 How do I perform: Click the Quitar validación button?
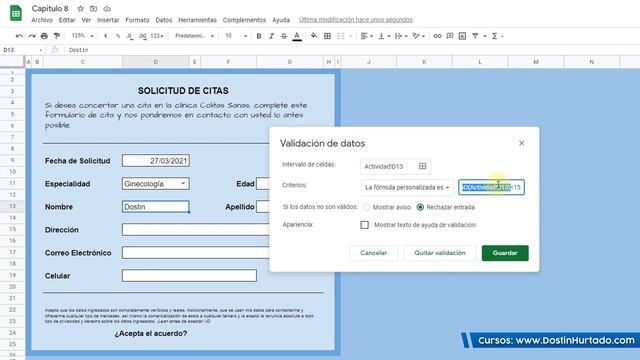pyautogui.click(x=440, y=253)
